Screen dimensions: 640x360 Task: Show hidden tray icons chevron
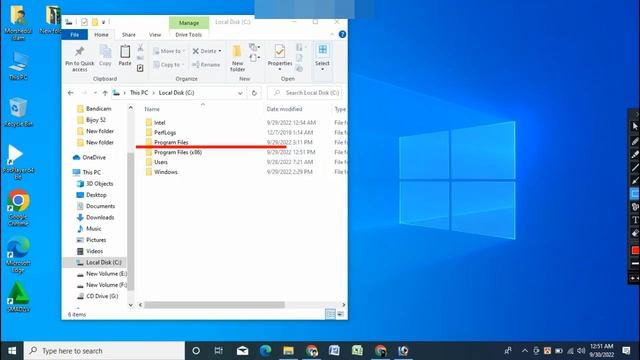click(525, 351)
